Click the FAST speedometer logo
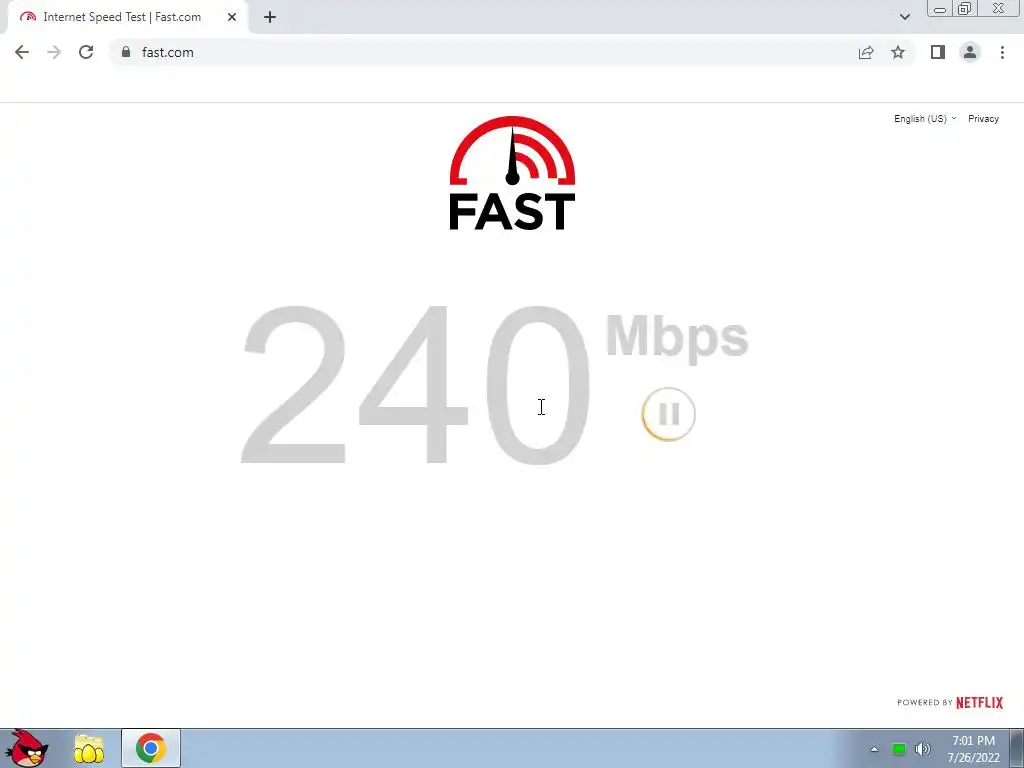 tap(512, 174)
